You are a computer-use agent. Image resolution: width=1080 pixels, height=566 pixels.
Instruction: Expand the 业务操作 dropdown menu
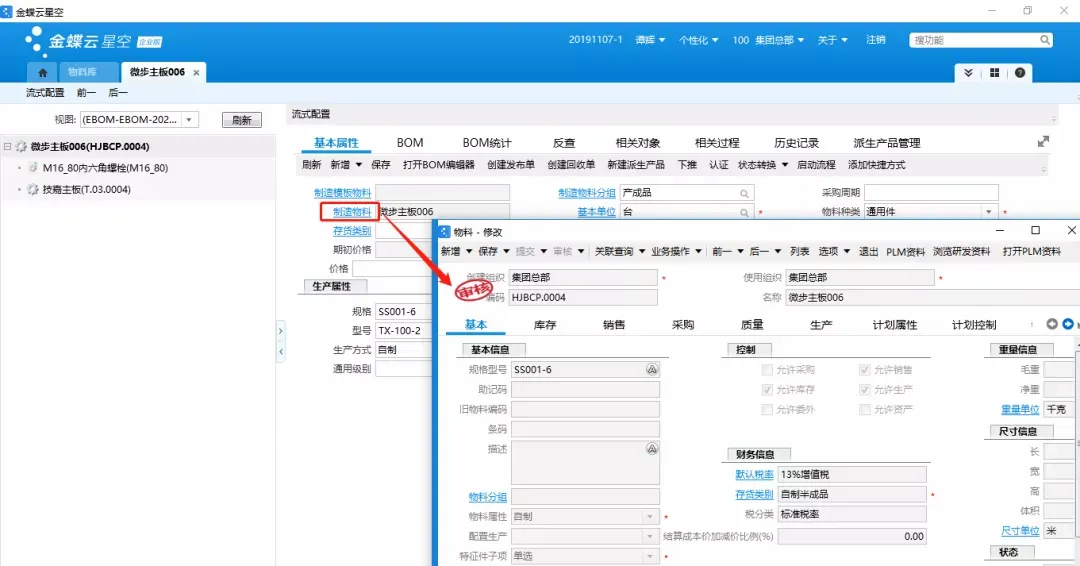698,252
